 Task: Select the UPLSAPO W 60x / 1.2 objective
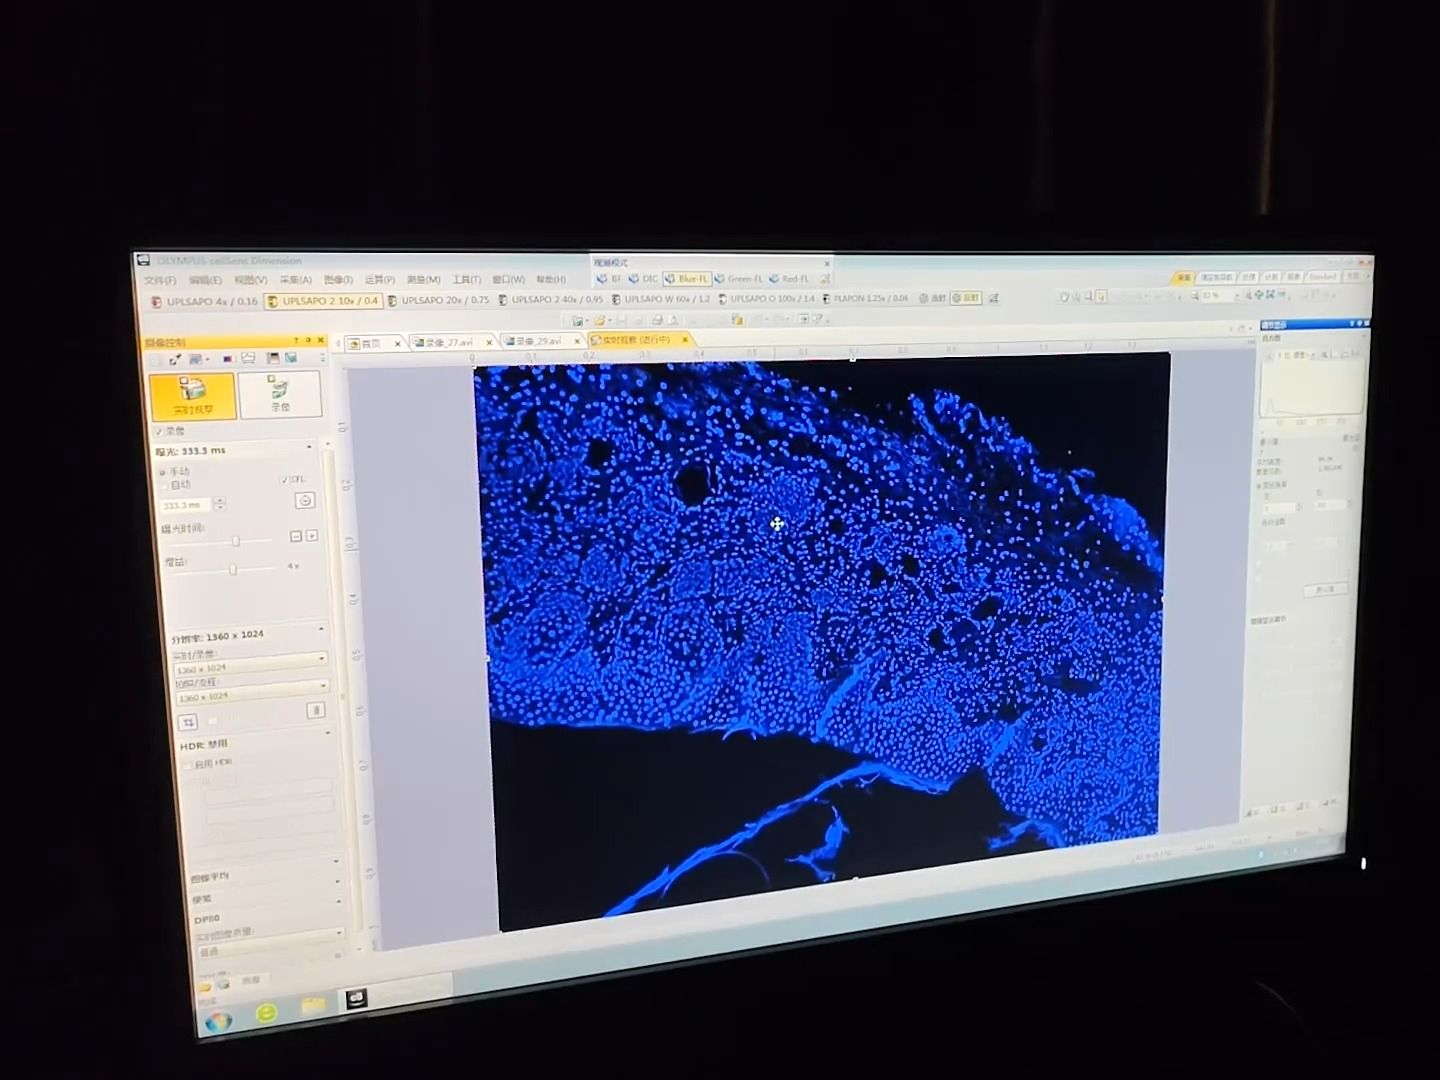click(660, 299)
